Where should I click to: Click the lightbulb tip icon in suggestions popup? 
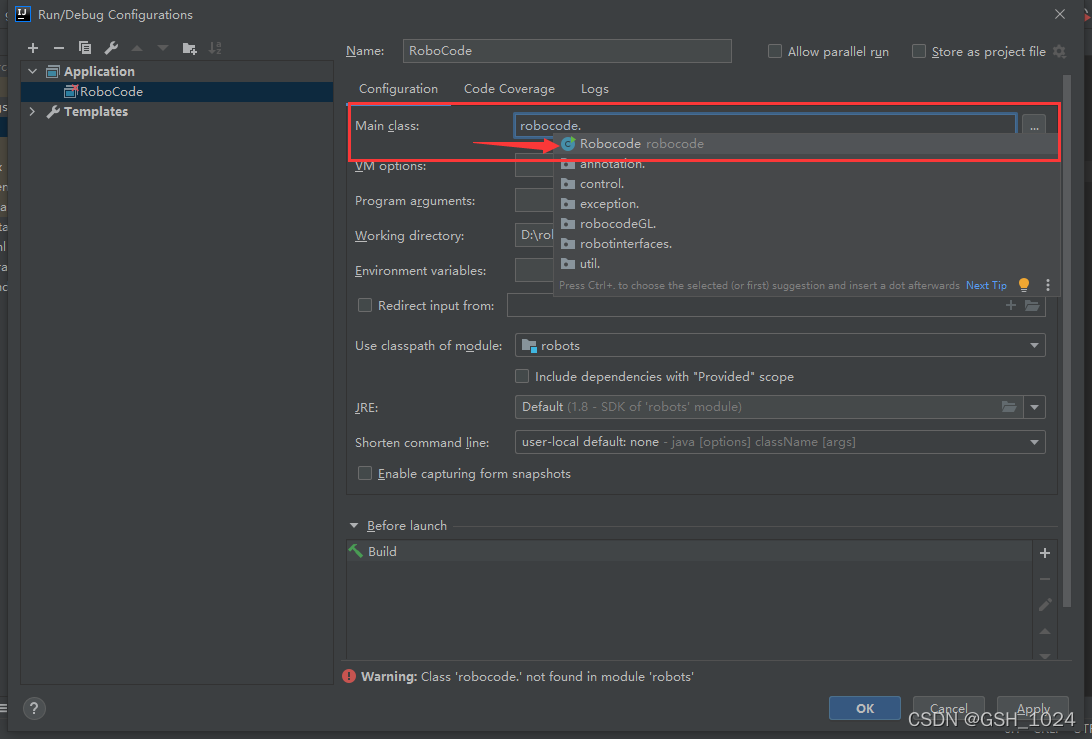(x=1024, y=285)
